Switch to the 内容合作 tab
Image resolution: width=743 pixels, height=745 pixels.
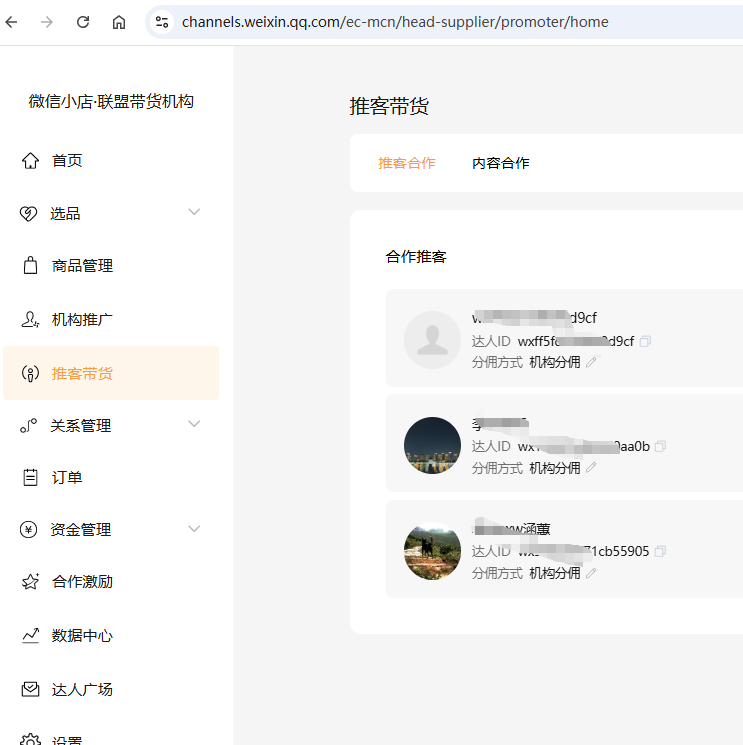[501, 163]
